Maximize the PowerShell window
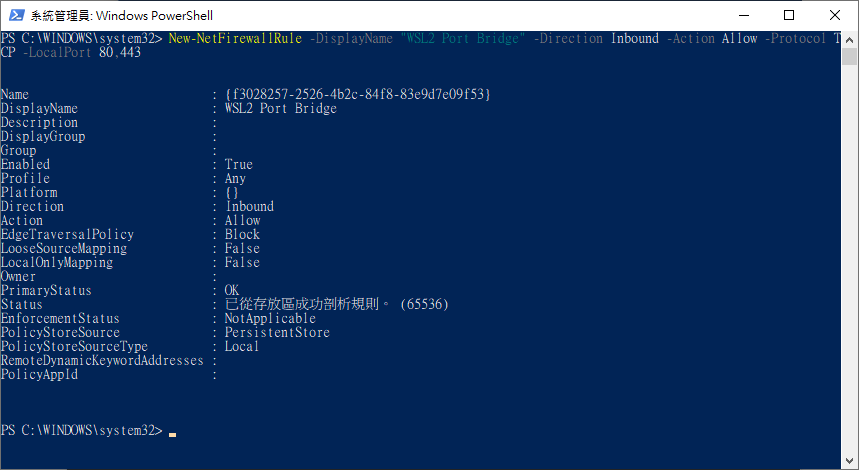Screen dimensions: 859x470 789,15
